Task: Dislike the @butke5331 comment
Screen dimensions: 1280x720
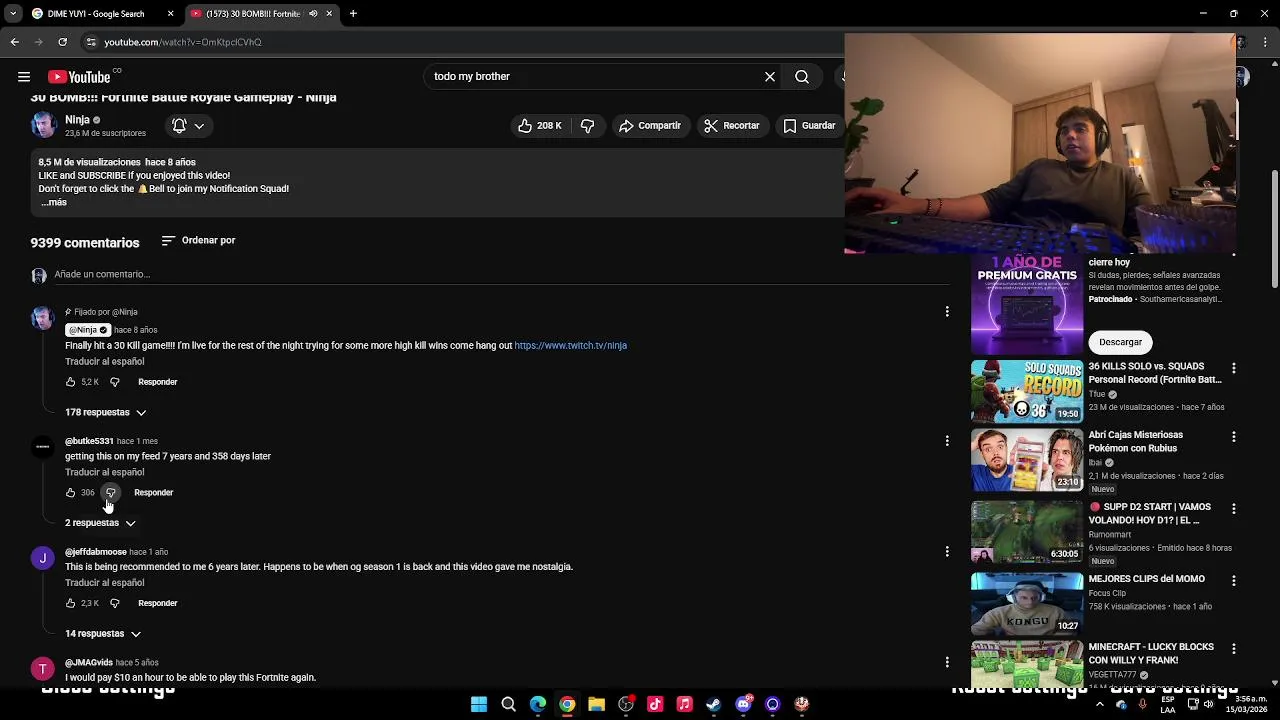Action: tap(111, 492)
